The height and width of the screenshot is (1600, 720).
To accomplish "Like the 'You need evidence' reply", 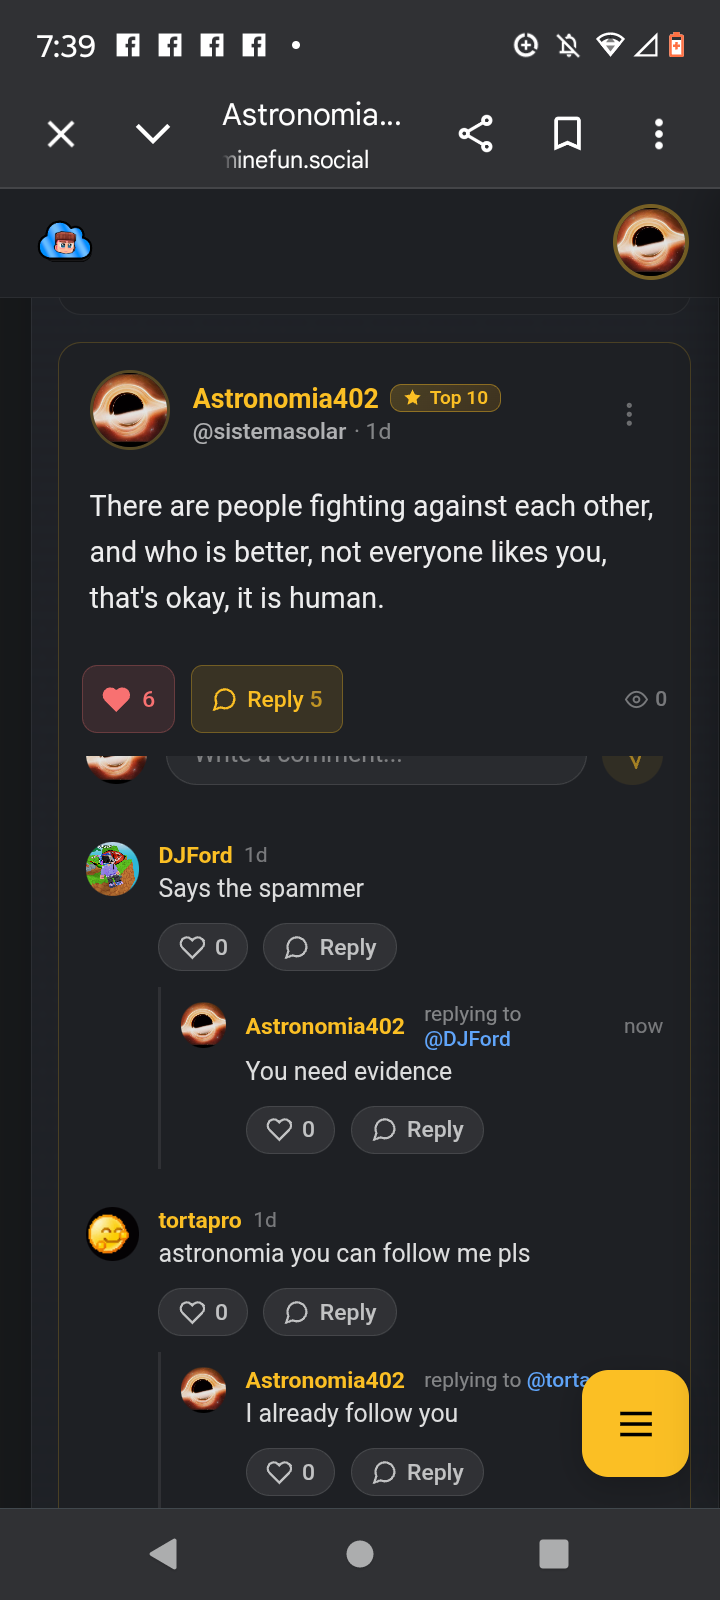I will coord(290,1130).
